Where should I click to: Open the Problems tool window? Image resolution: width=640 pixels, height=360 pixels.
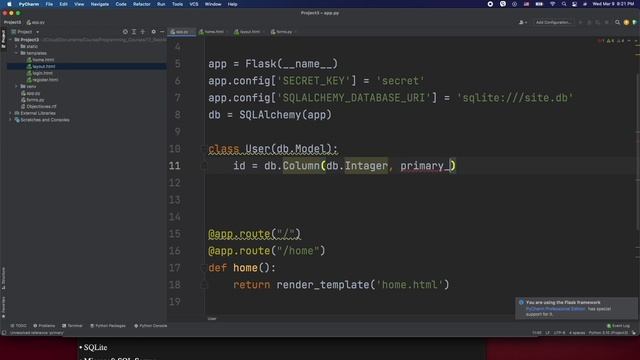(x=44, y=326)
